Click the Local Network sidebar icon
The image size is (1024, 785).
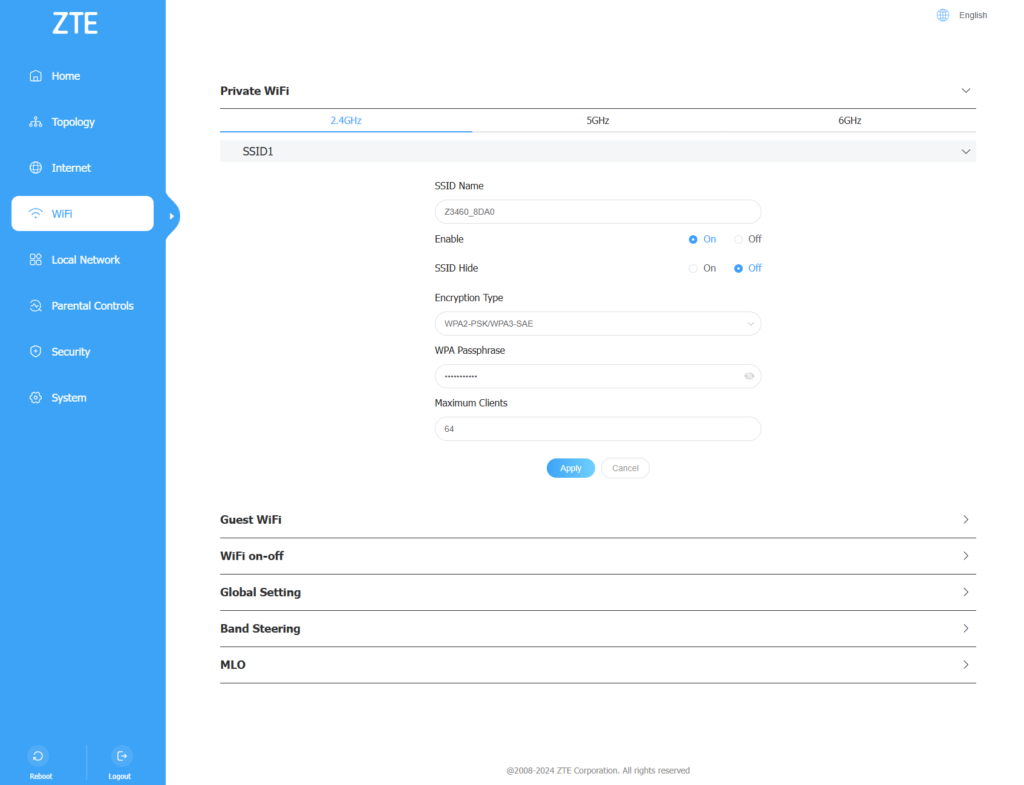[x=36, y=260]
